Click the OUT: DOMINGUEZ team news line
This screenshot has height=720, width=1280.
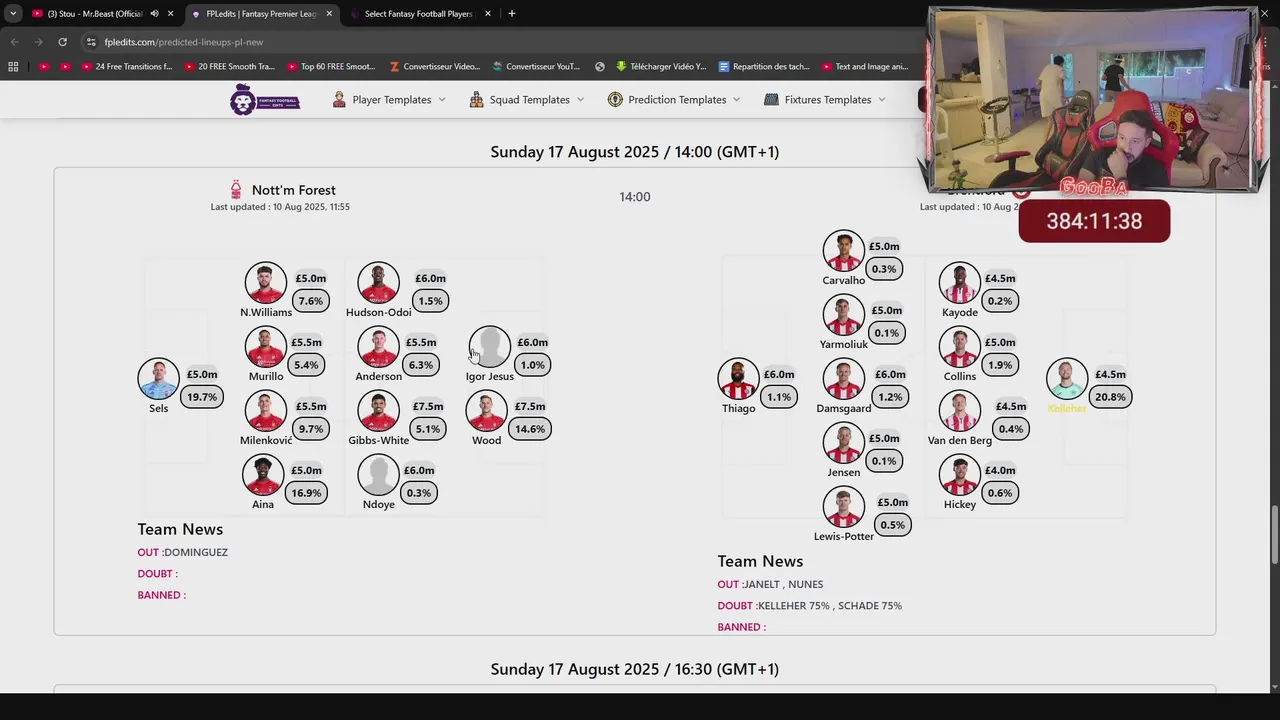pos(183,552)
